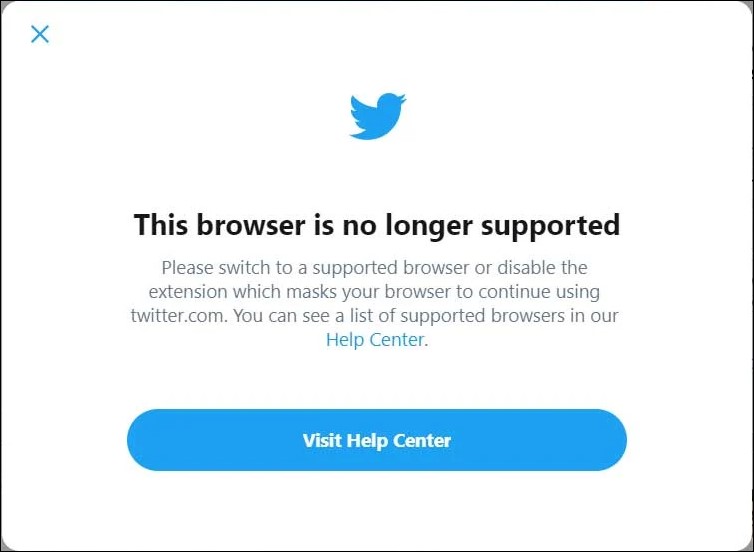Select the 'This browser is no longer supported' heading

377,225
